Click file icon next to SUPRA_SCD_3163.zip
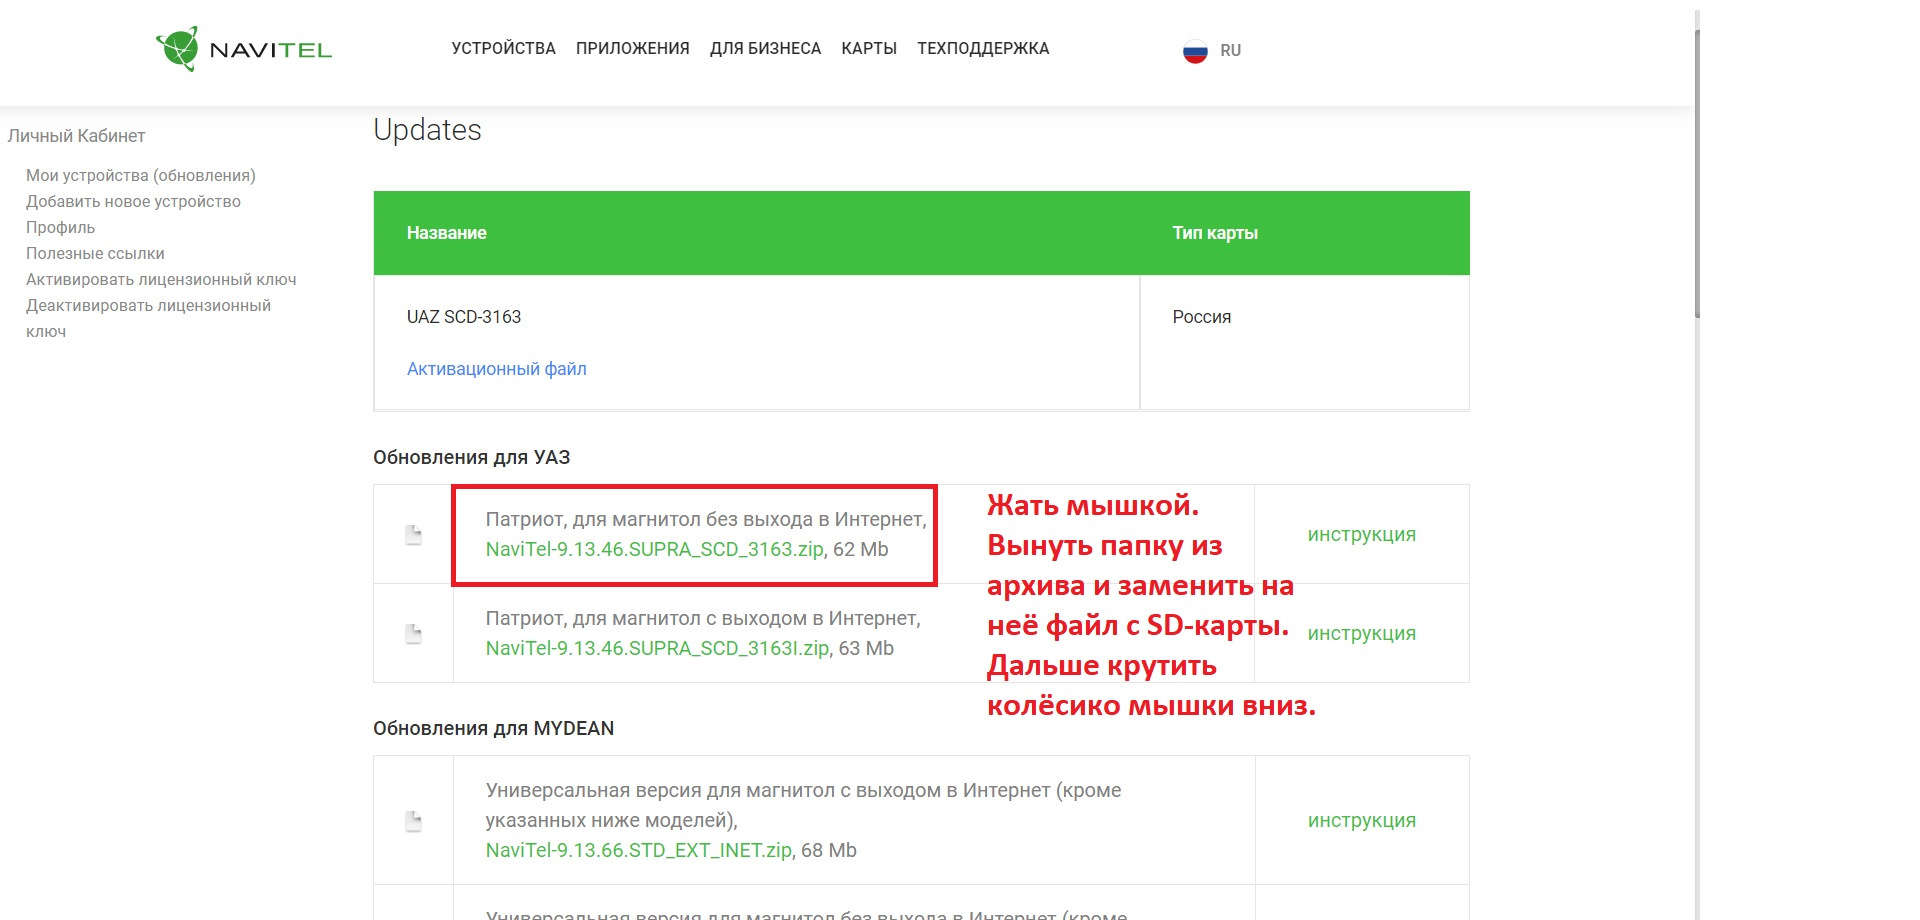 click(x=413, y=535)
